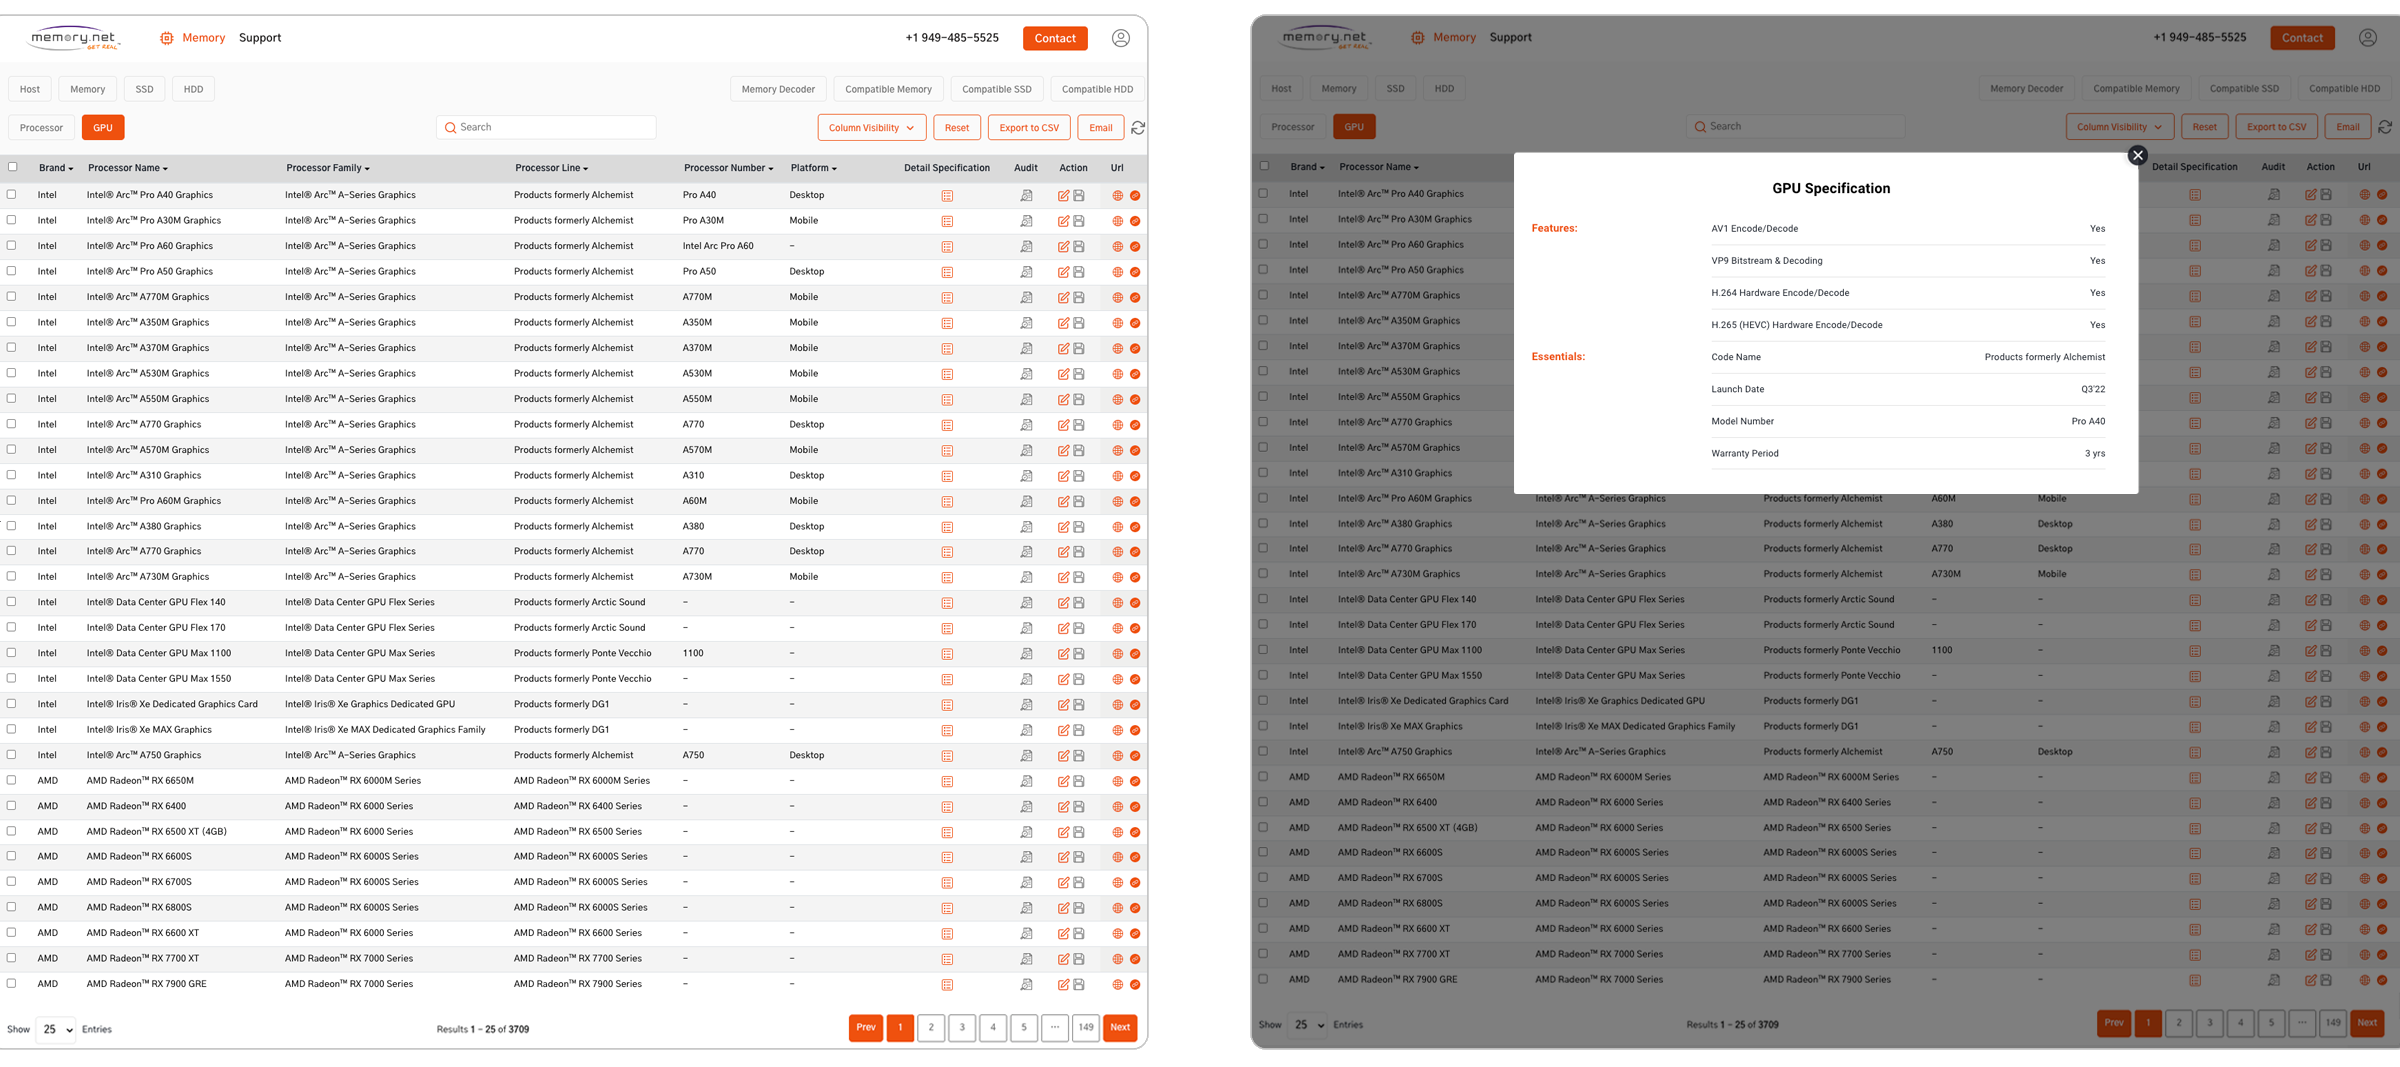The width and height of the screenshot is (2400, 1067).
Task: Click the orange link icon on AMD Radeon RX 7900 GRE row
Action: point(1134,983)
